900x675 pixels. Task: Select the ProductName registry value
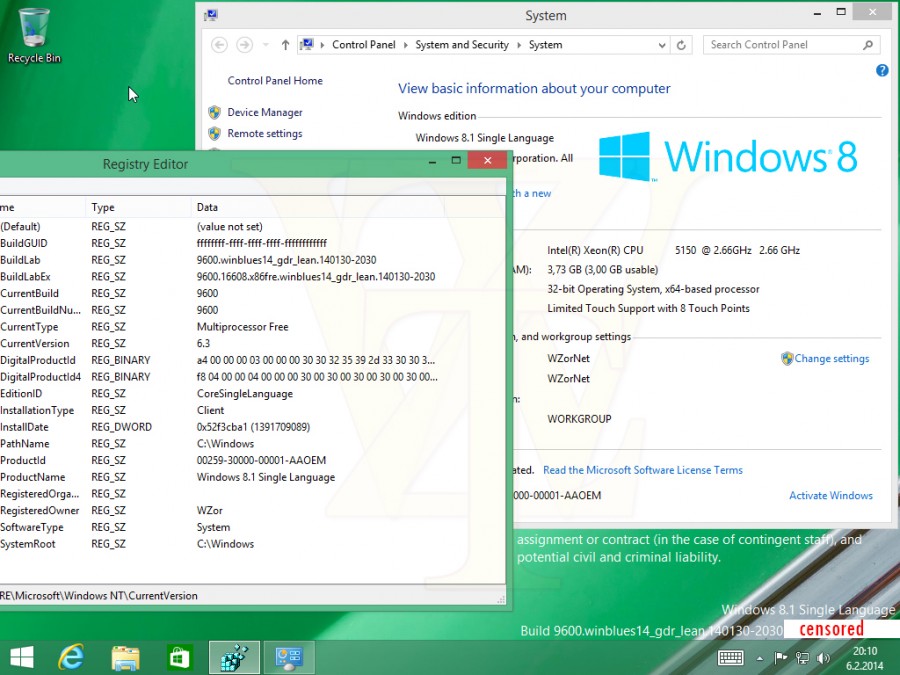[253, 477]
